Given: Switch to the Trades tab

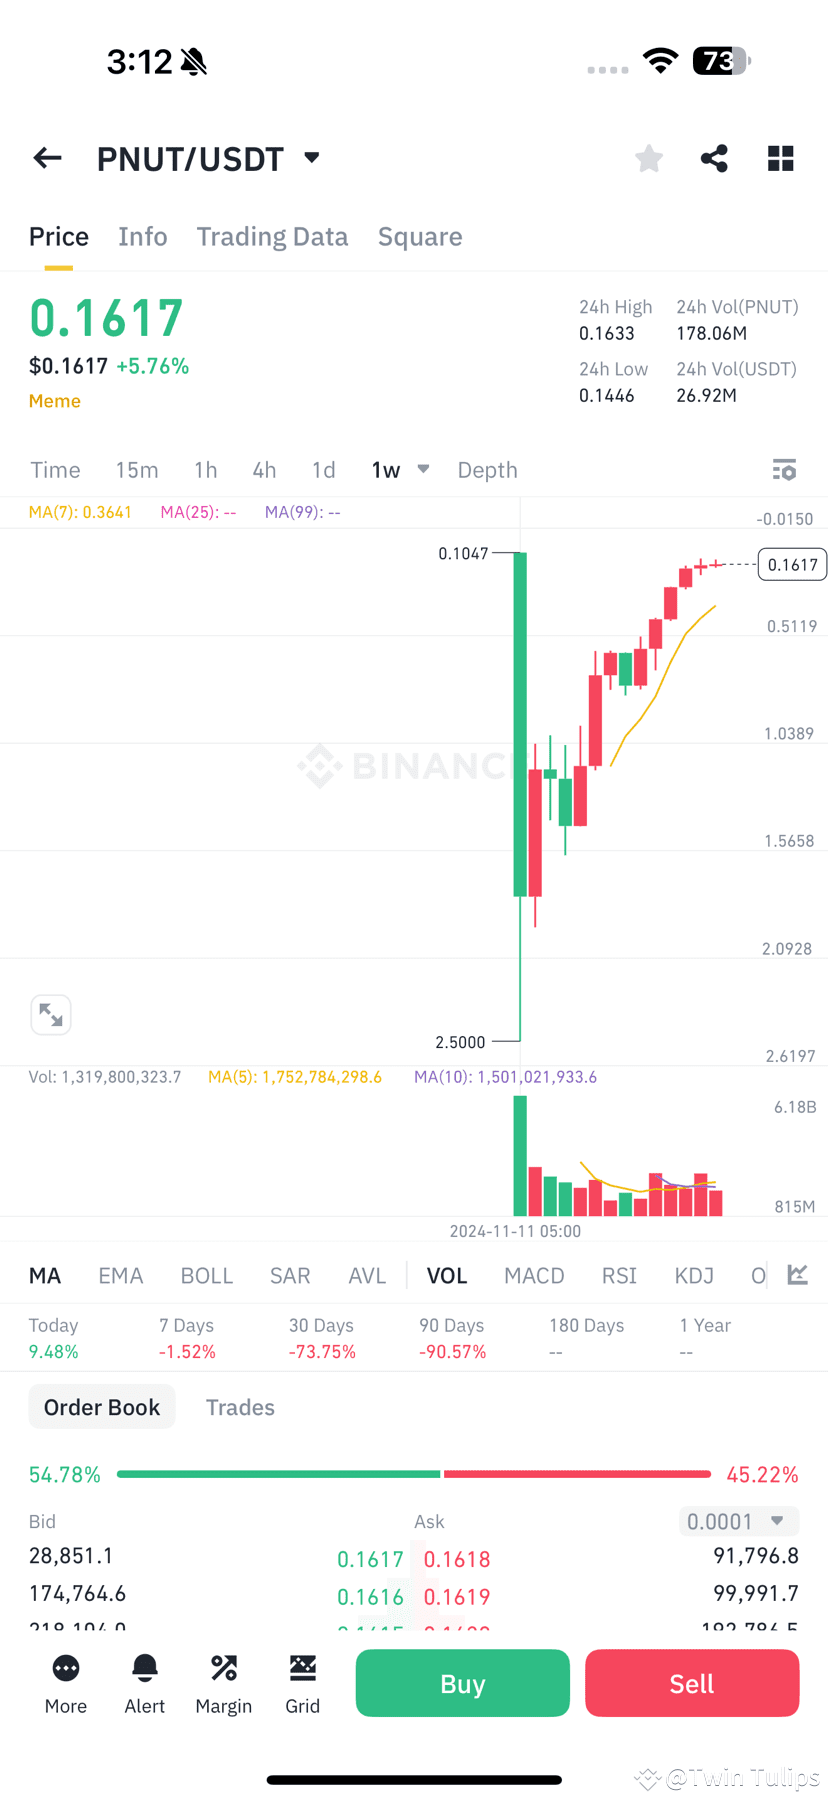Looking at the screenshot, I should [x=240, y=1406].
